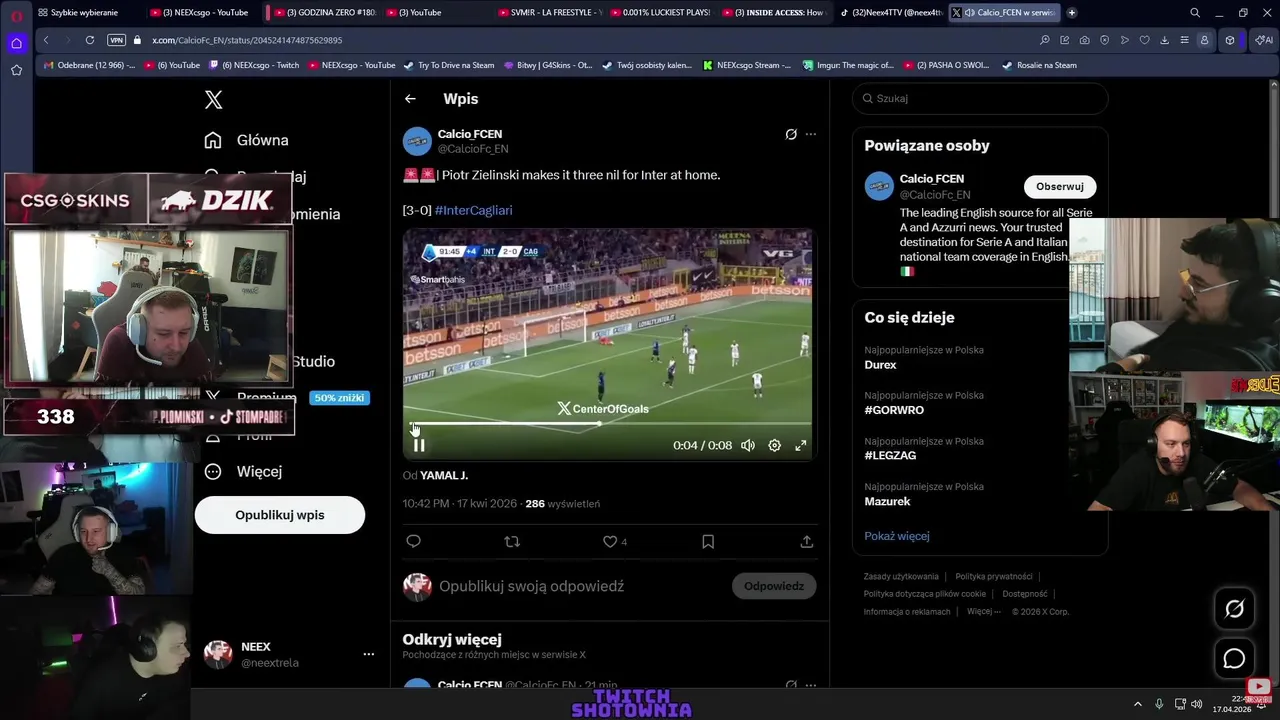The height and width of the screenshot is (720, 1280).
Task: Switch to GODZINA ZERO tab
Action: click(323, 13)
